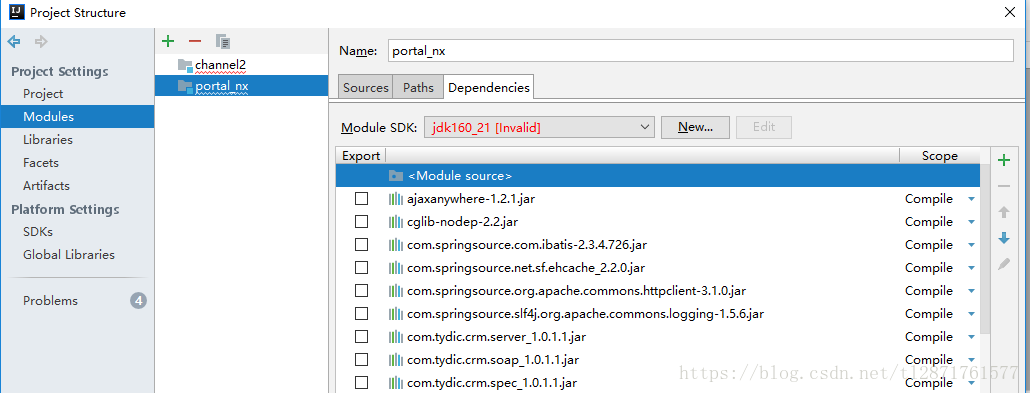The image size is (1030, 393).
Task: Switch to the Paths tab
Action: [418, 87]
